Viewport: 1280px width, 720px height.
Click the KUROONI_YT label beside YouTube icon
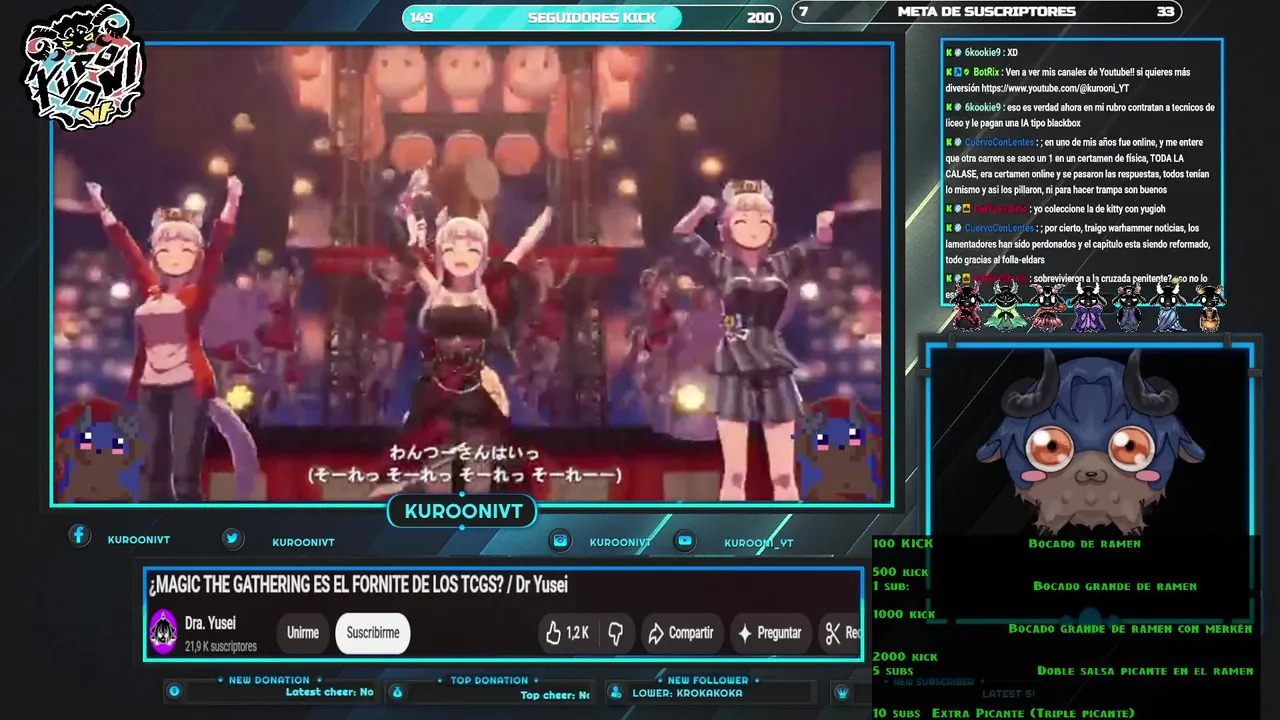[759, 543]
